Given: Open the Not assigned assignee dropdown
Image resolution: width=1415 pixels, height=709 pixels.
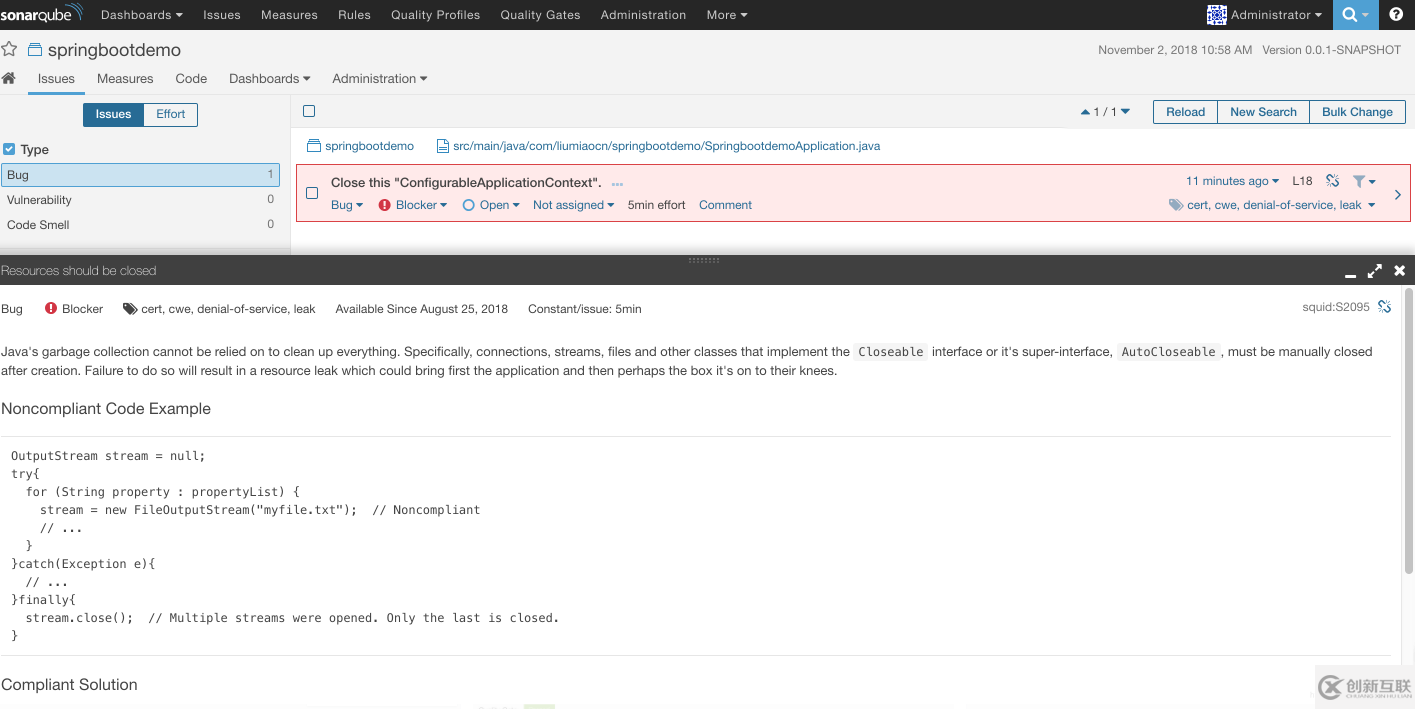Looking at the screenshot, I should [573, 205].
